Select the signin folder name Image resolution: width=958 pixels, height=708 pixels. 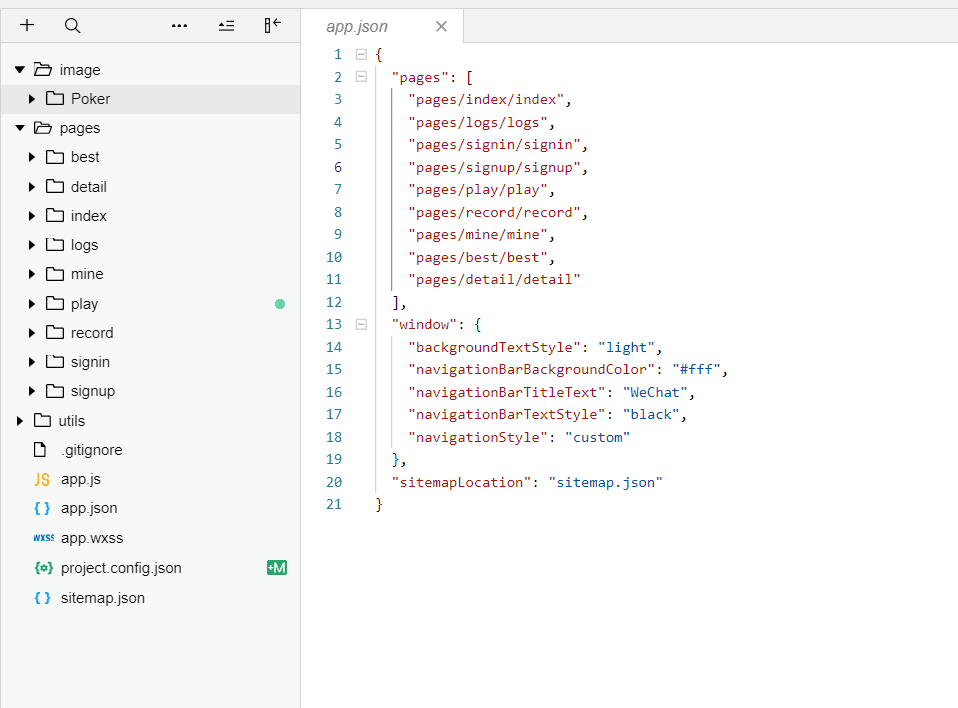pos(90,362)
